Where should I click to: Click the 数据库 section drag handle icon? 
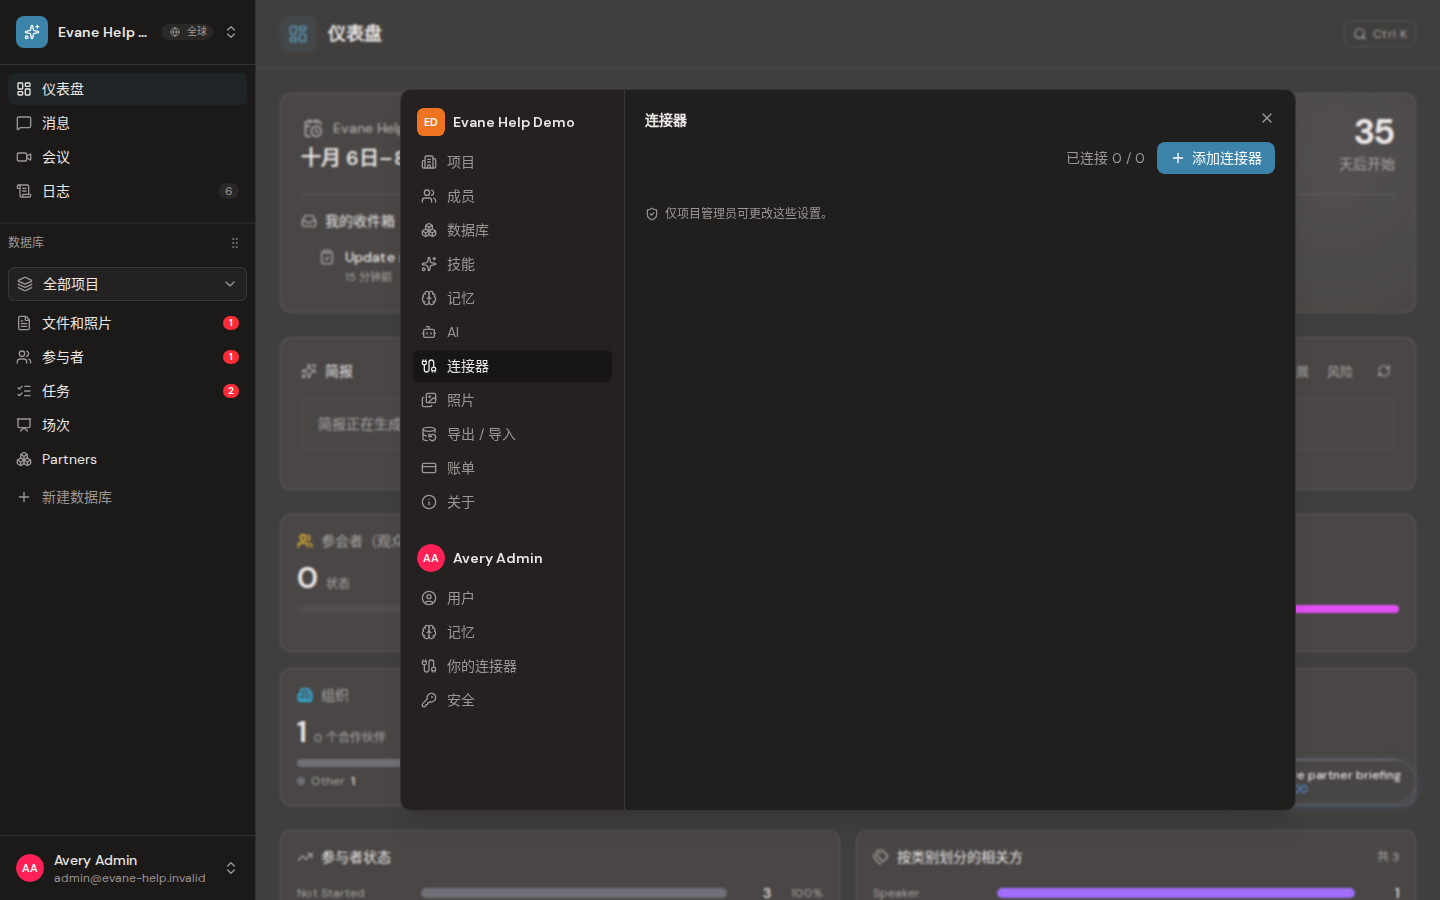tap(235, 243)
